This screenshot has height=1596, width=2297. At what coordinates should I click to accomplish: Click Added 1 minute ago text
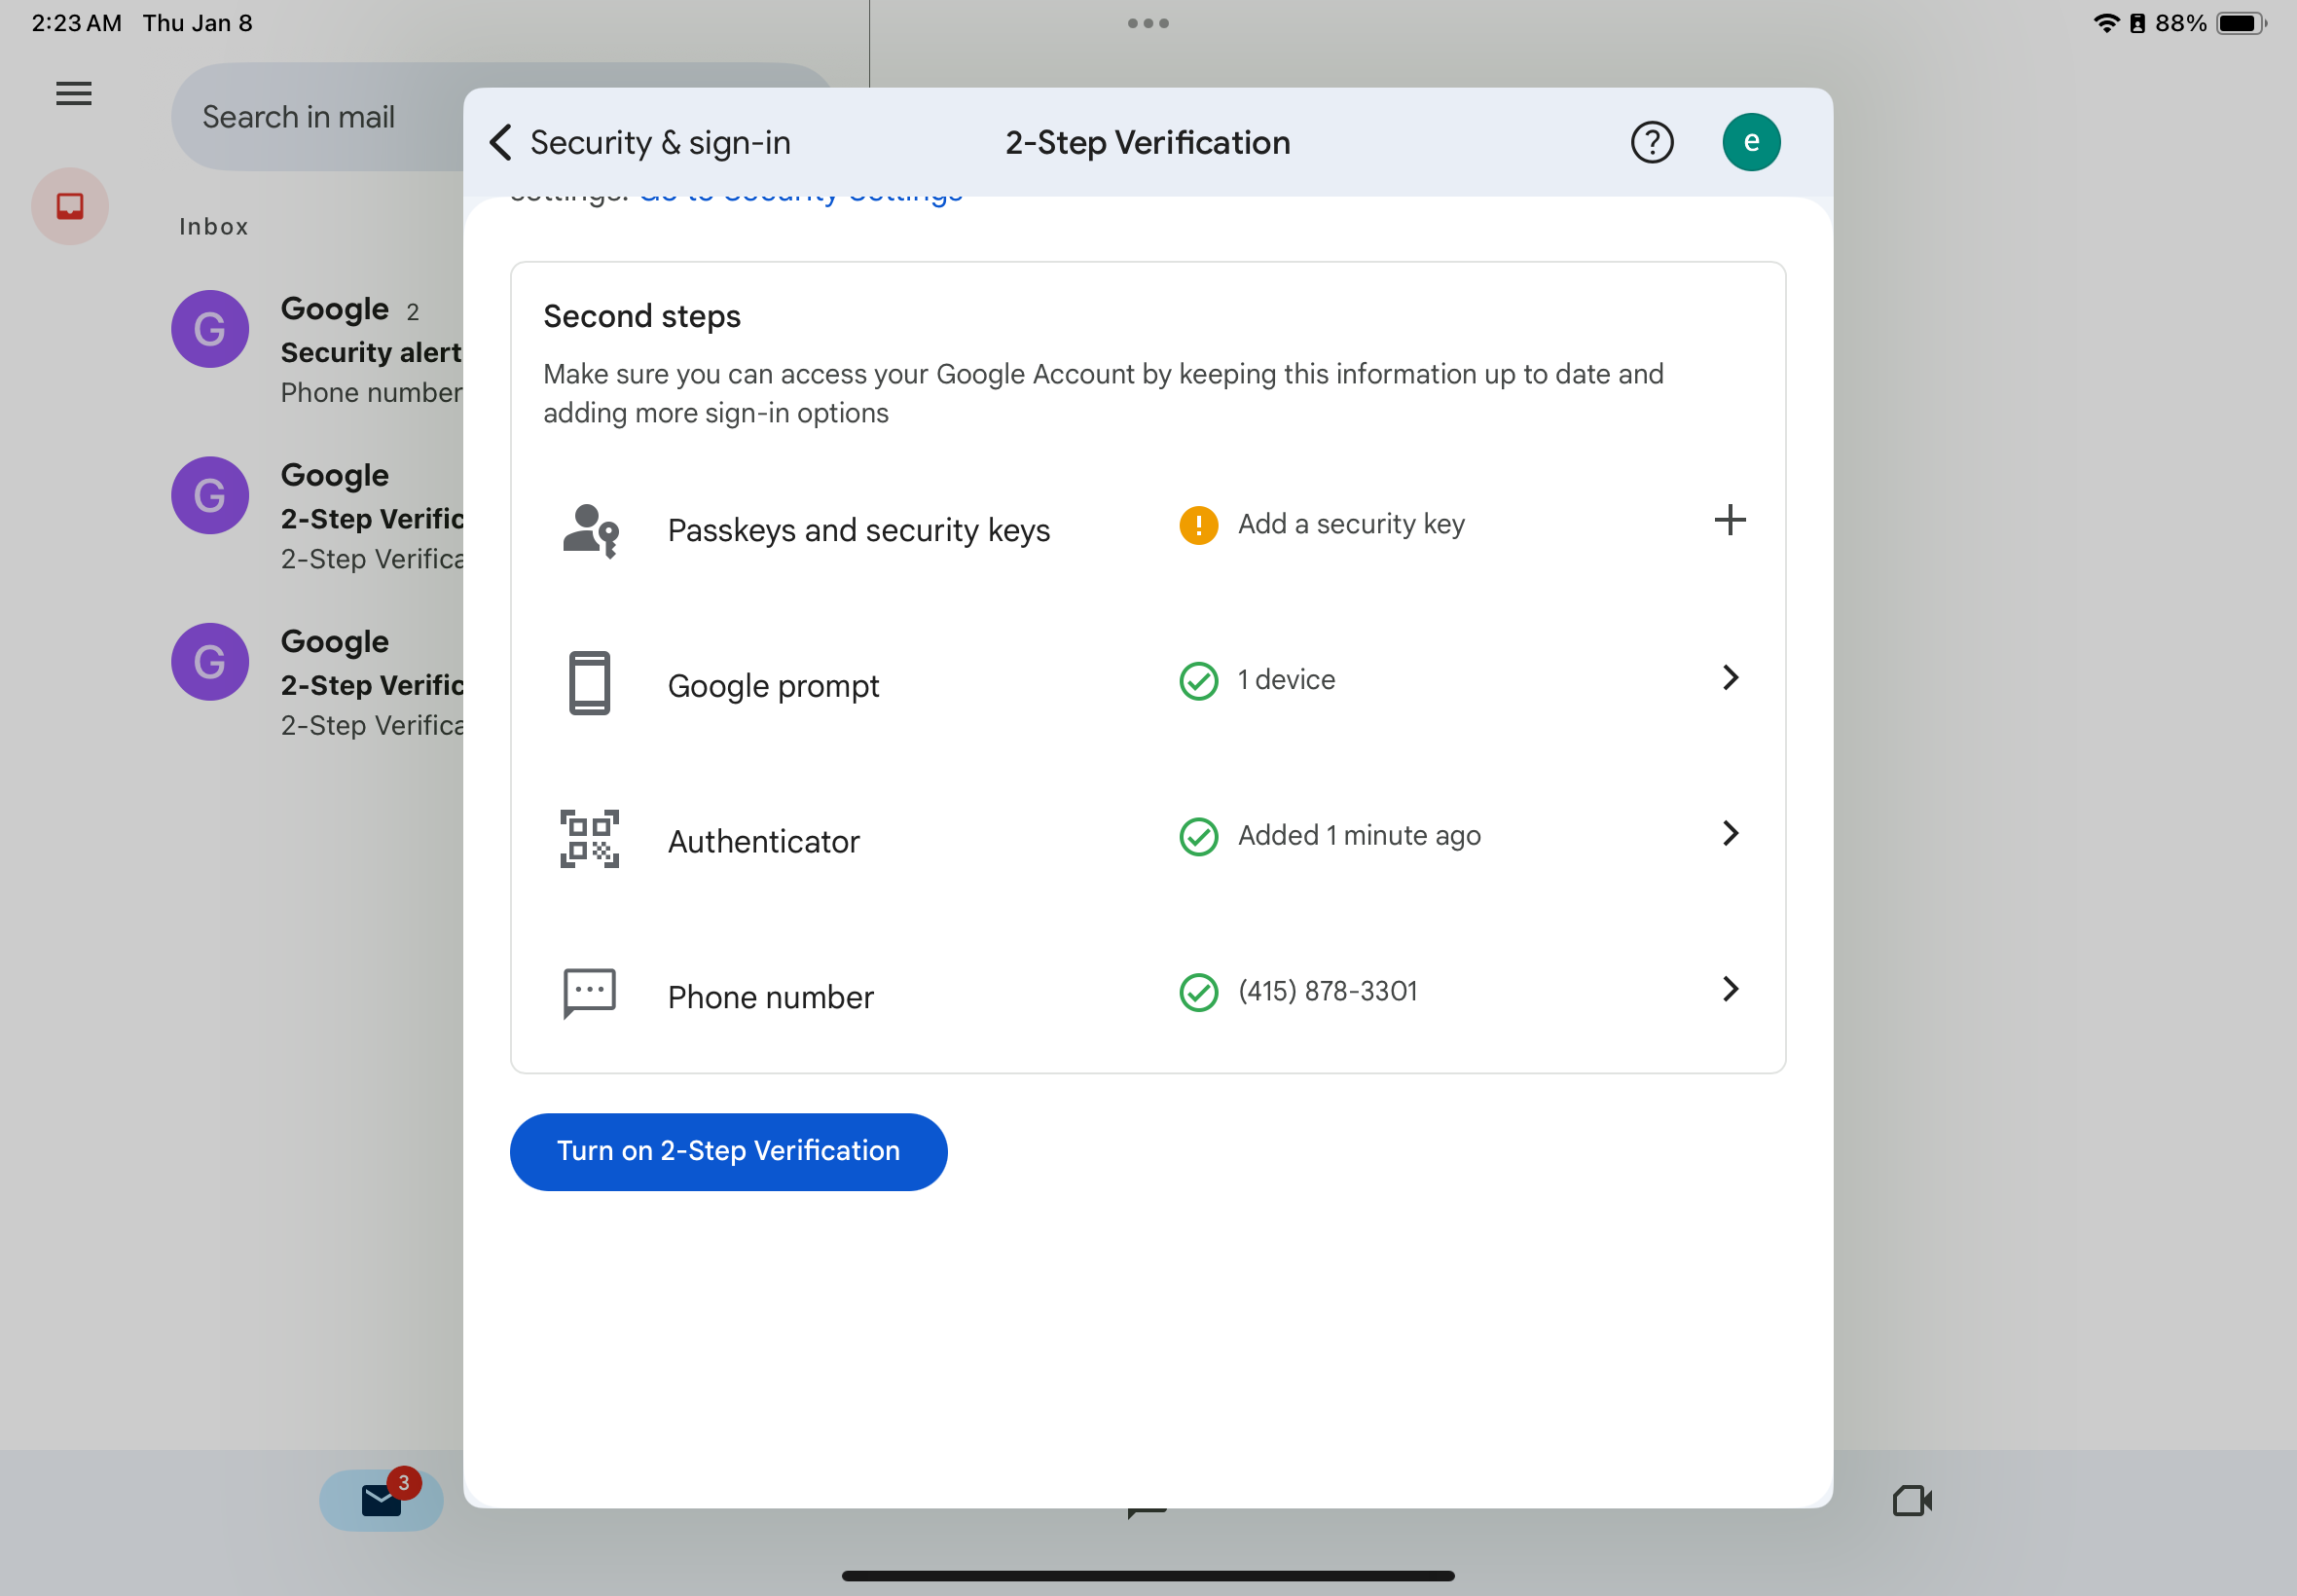pos(1359,836)
